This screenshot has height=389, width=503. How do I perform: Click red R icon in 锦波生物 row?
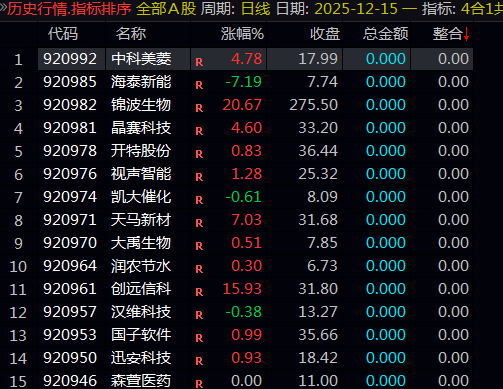click(199, 108)
